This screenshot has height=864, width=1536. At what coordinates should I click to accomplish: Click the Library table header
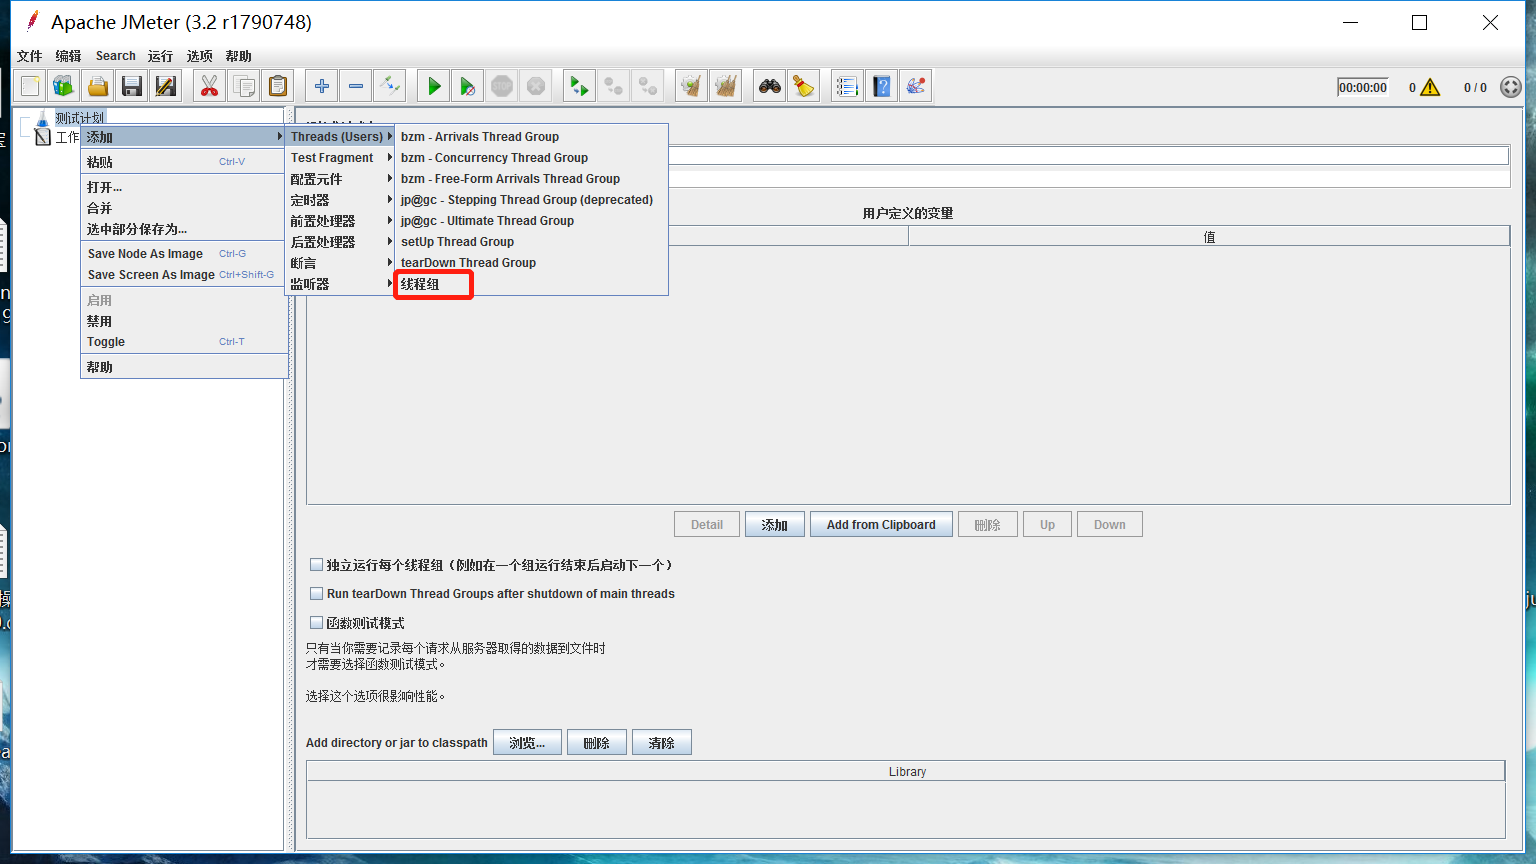tap(906, 772)
